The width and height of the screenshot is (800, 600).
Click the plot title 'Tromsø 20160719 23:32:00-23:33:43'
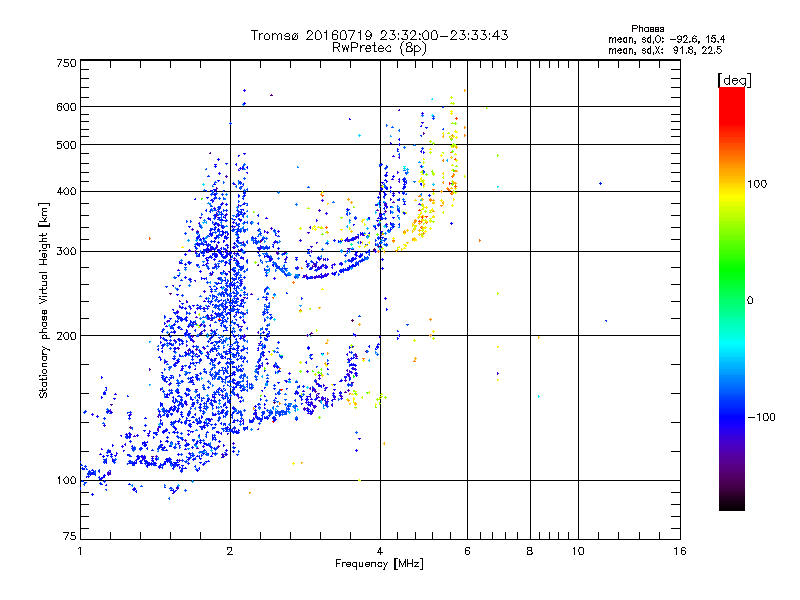point(379,35)
